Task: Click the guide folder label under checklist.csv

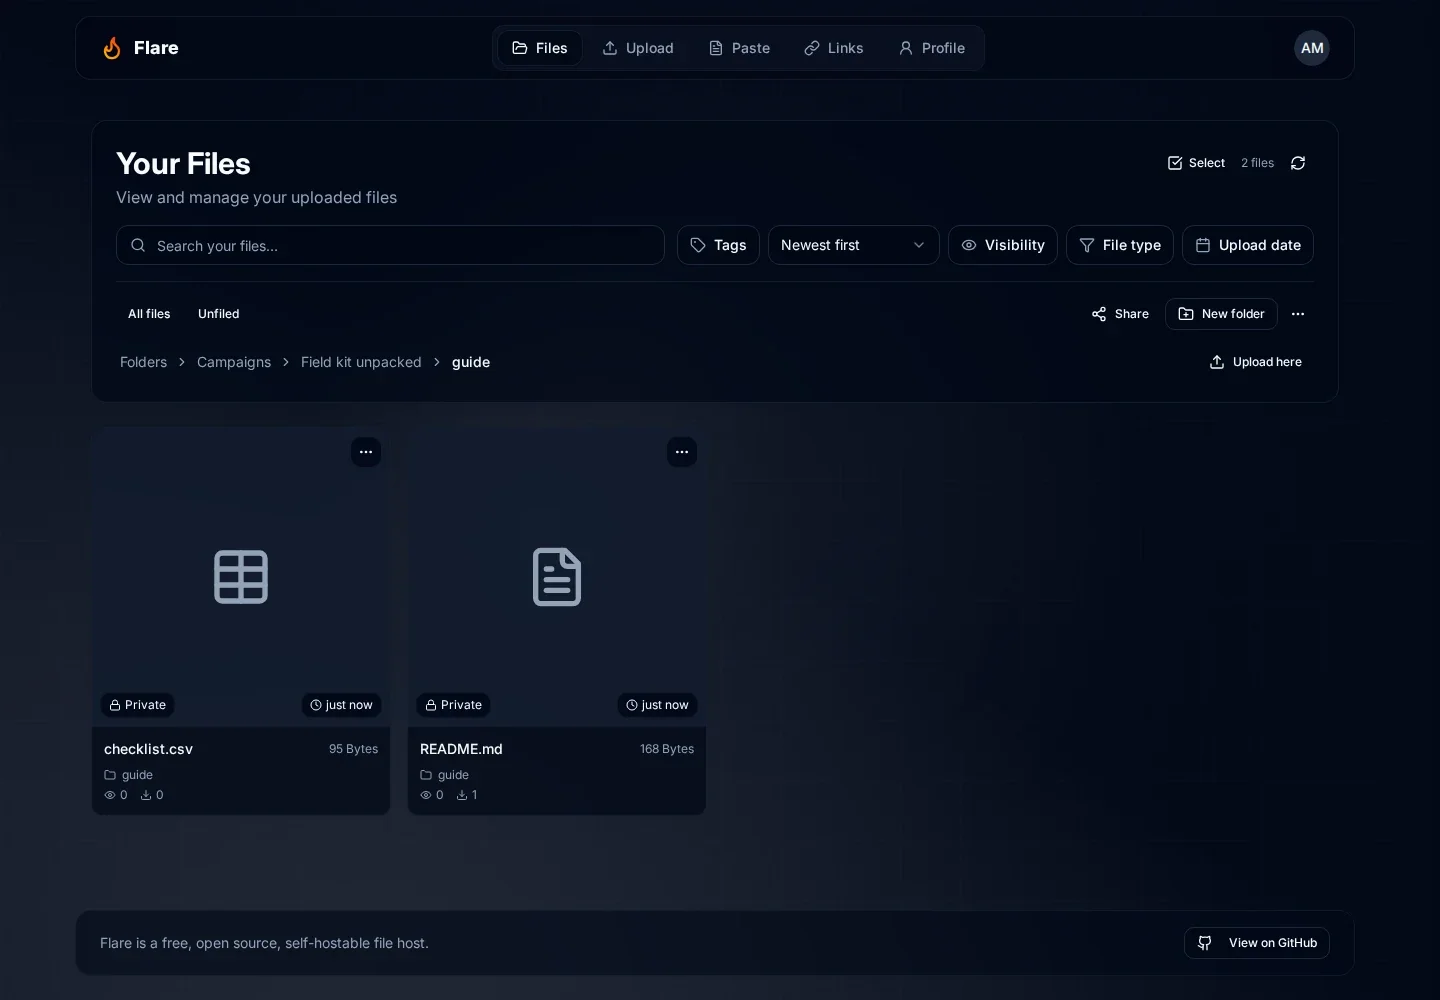Action: 129,775
